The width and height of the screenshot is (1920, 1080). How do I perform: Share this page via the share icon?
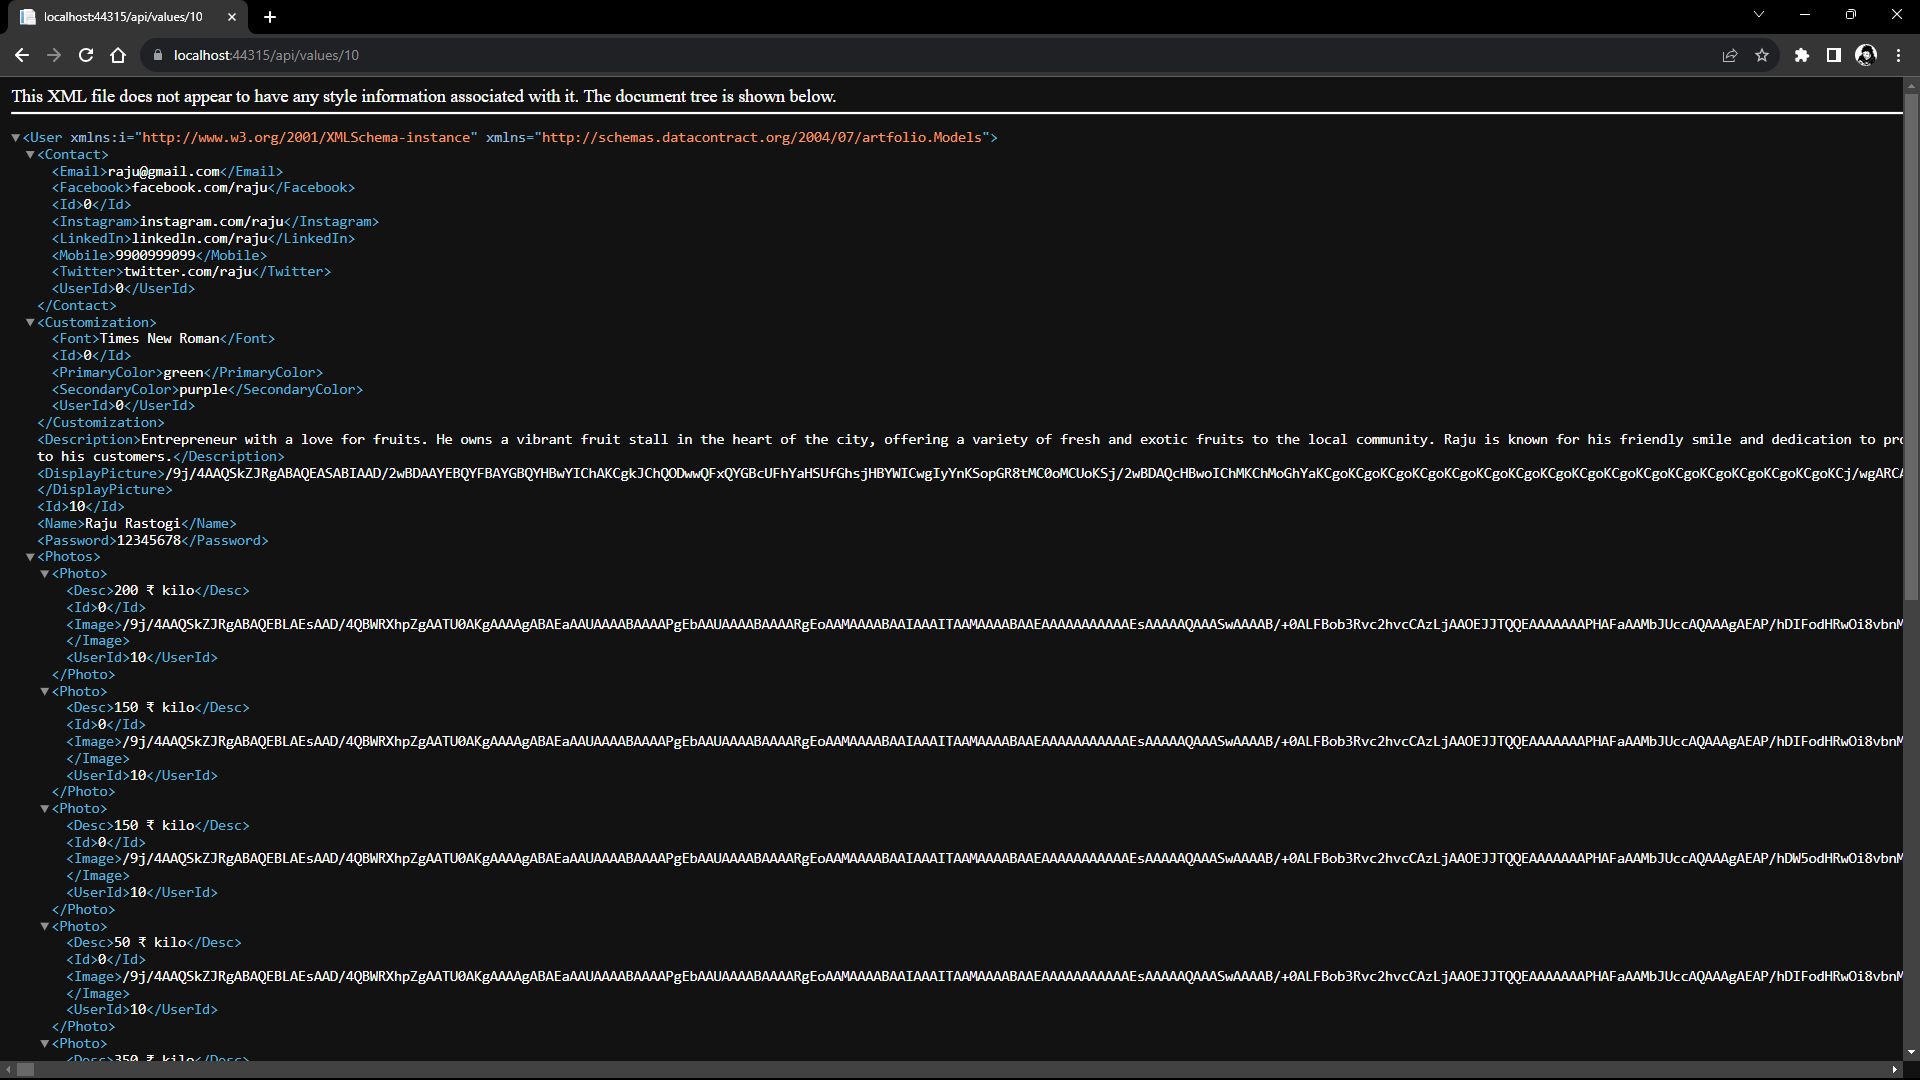click(1730, 55)
